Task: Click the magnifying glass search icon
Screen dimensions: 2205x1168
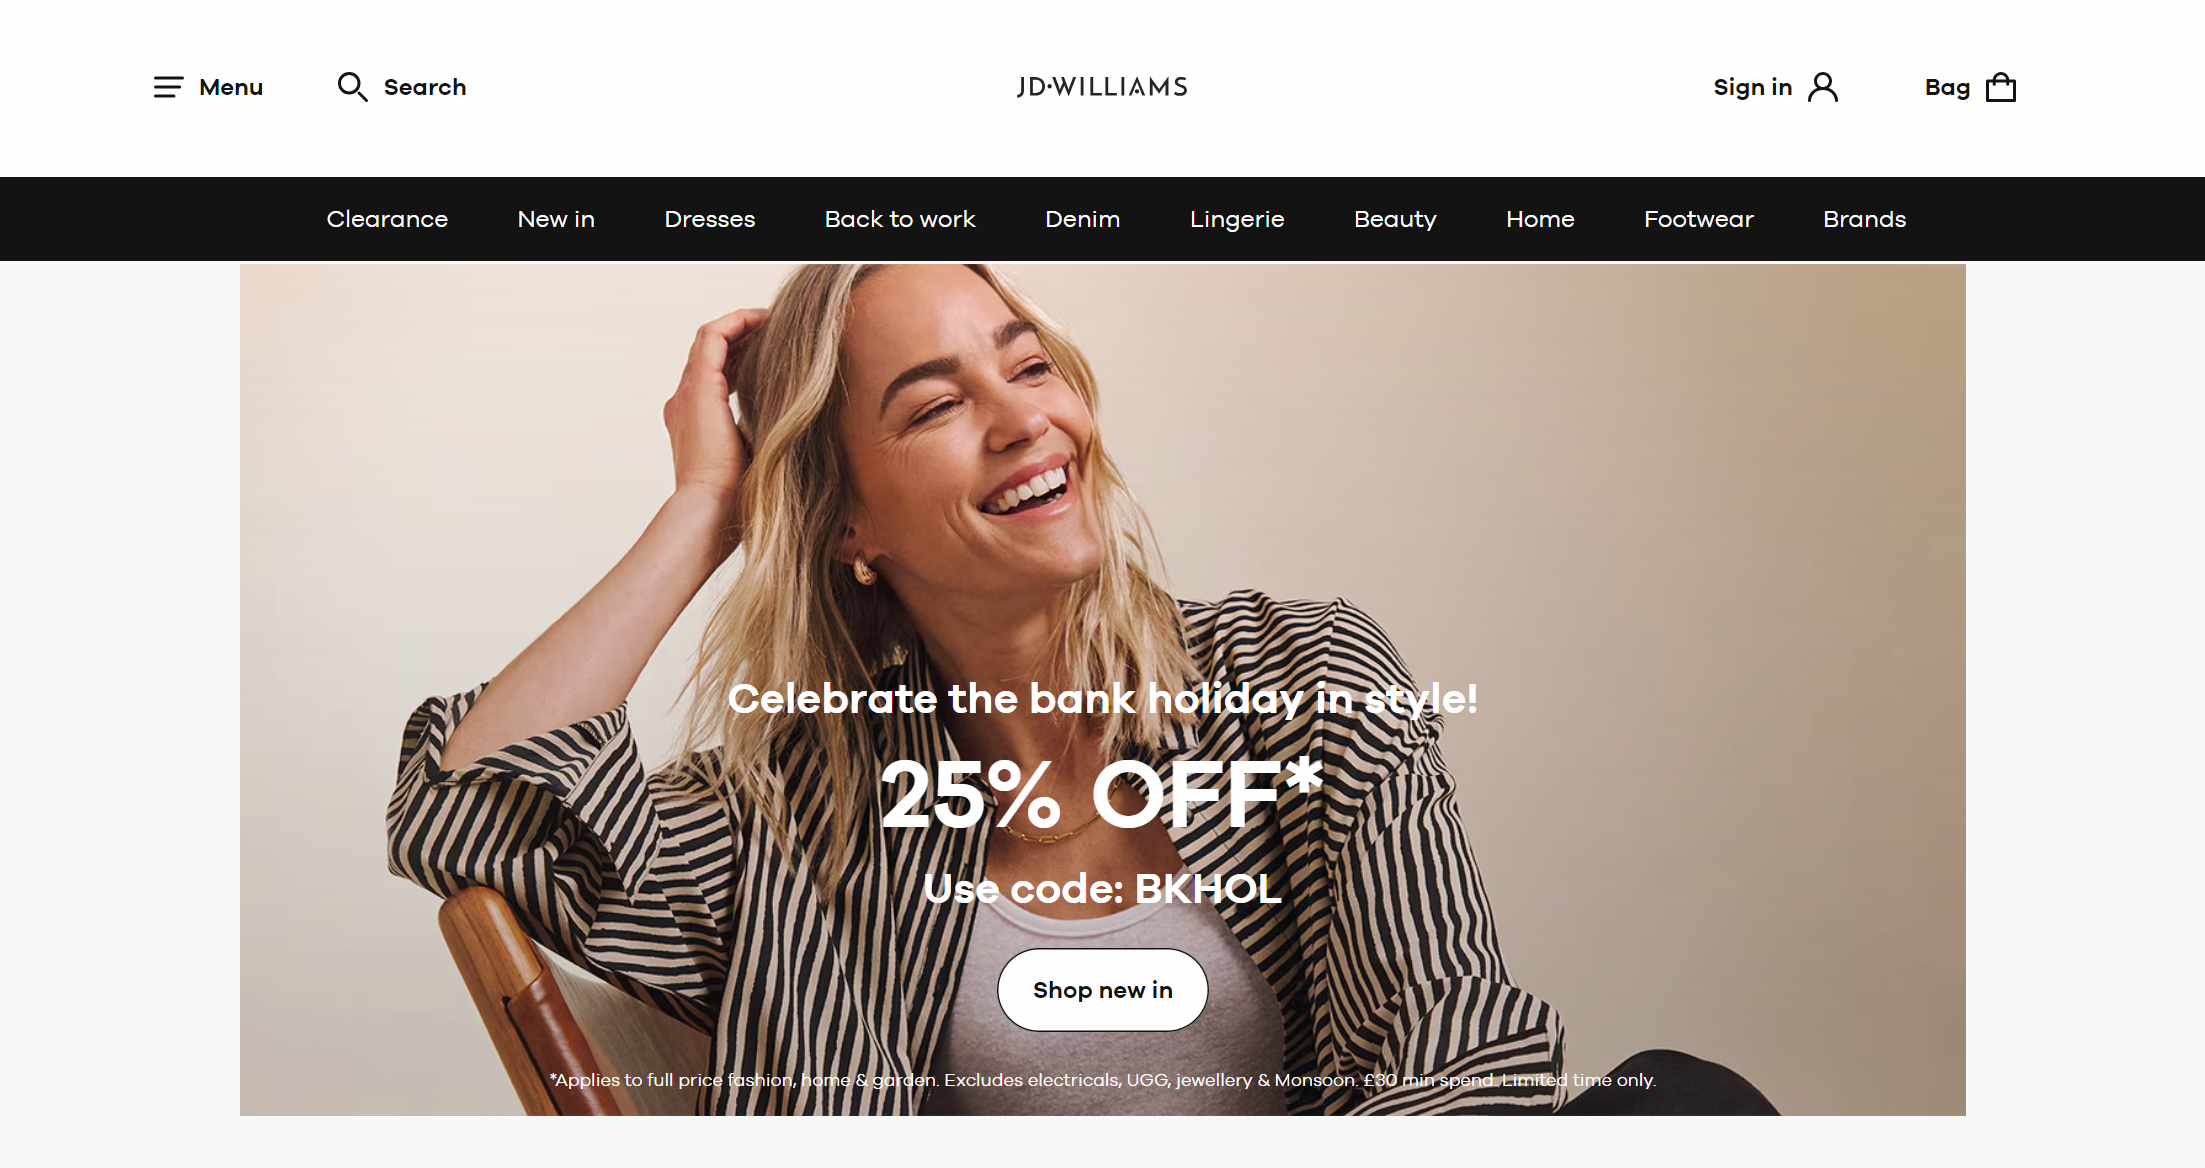Action: point(352,87)
